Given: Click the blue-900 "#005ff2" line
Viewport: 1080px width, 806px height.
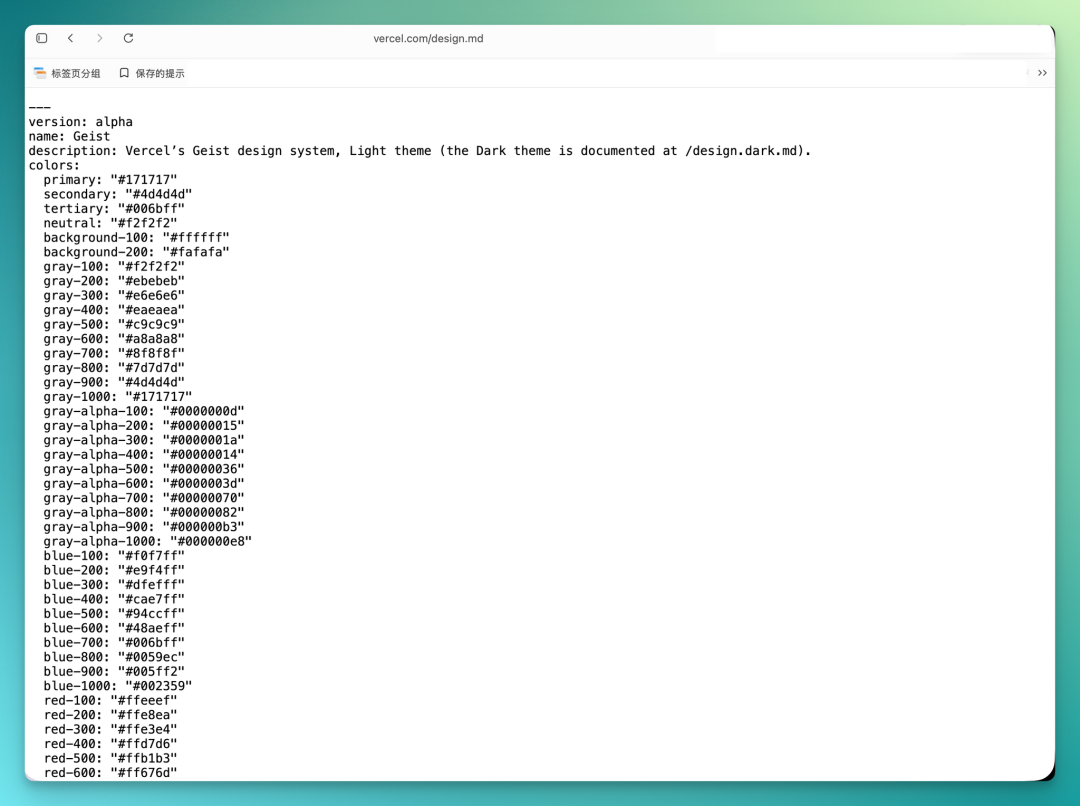Looking at the screenshot, I should pyautogui.click(x=114, y=672).
